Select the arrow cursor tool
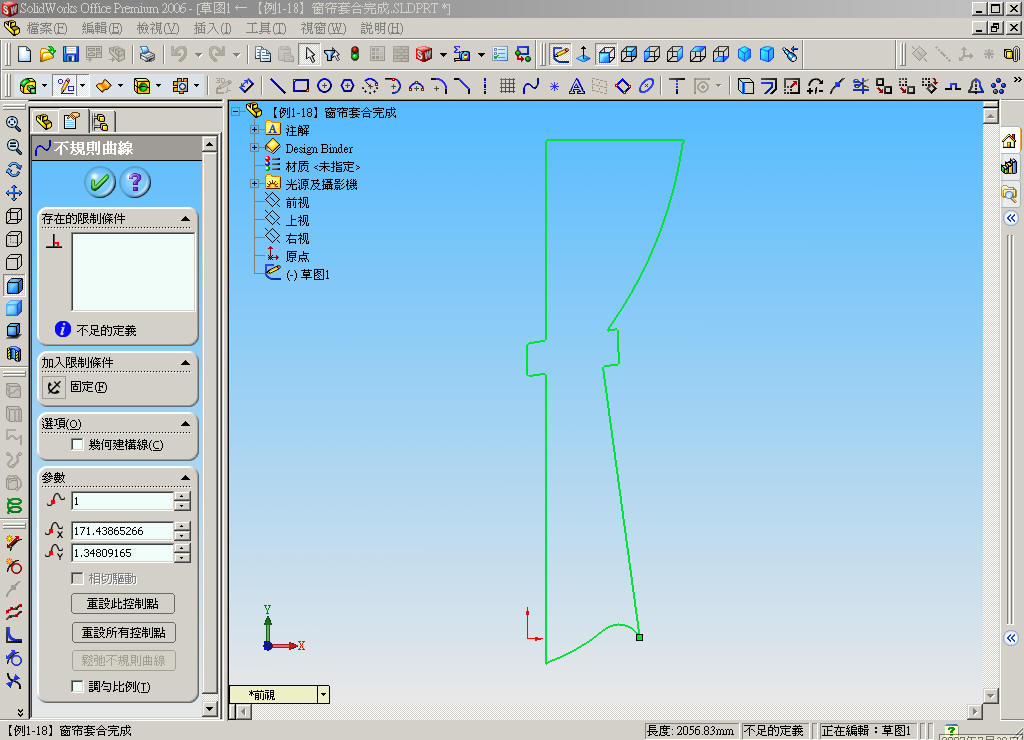 (x=310, y=54)
